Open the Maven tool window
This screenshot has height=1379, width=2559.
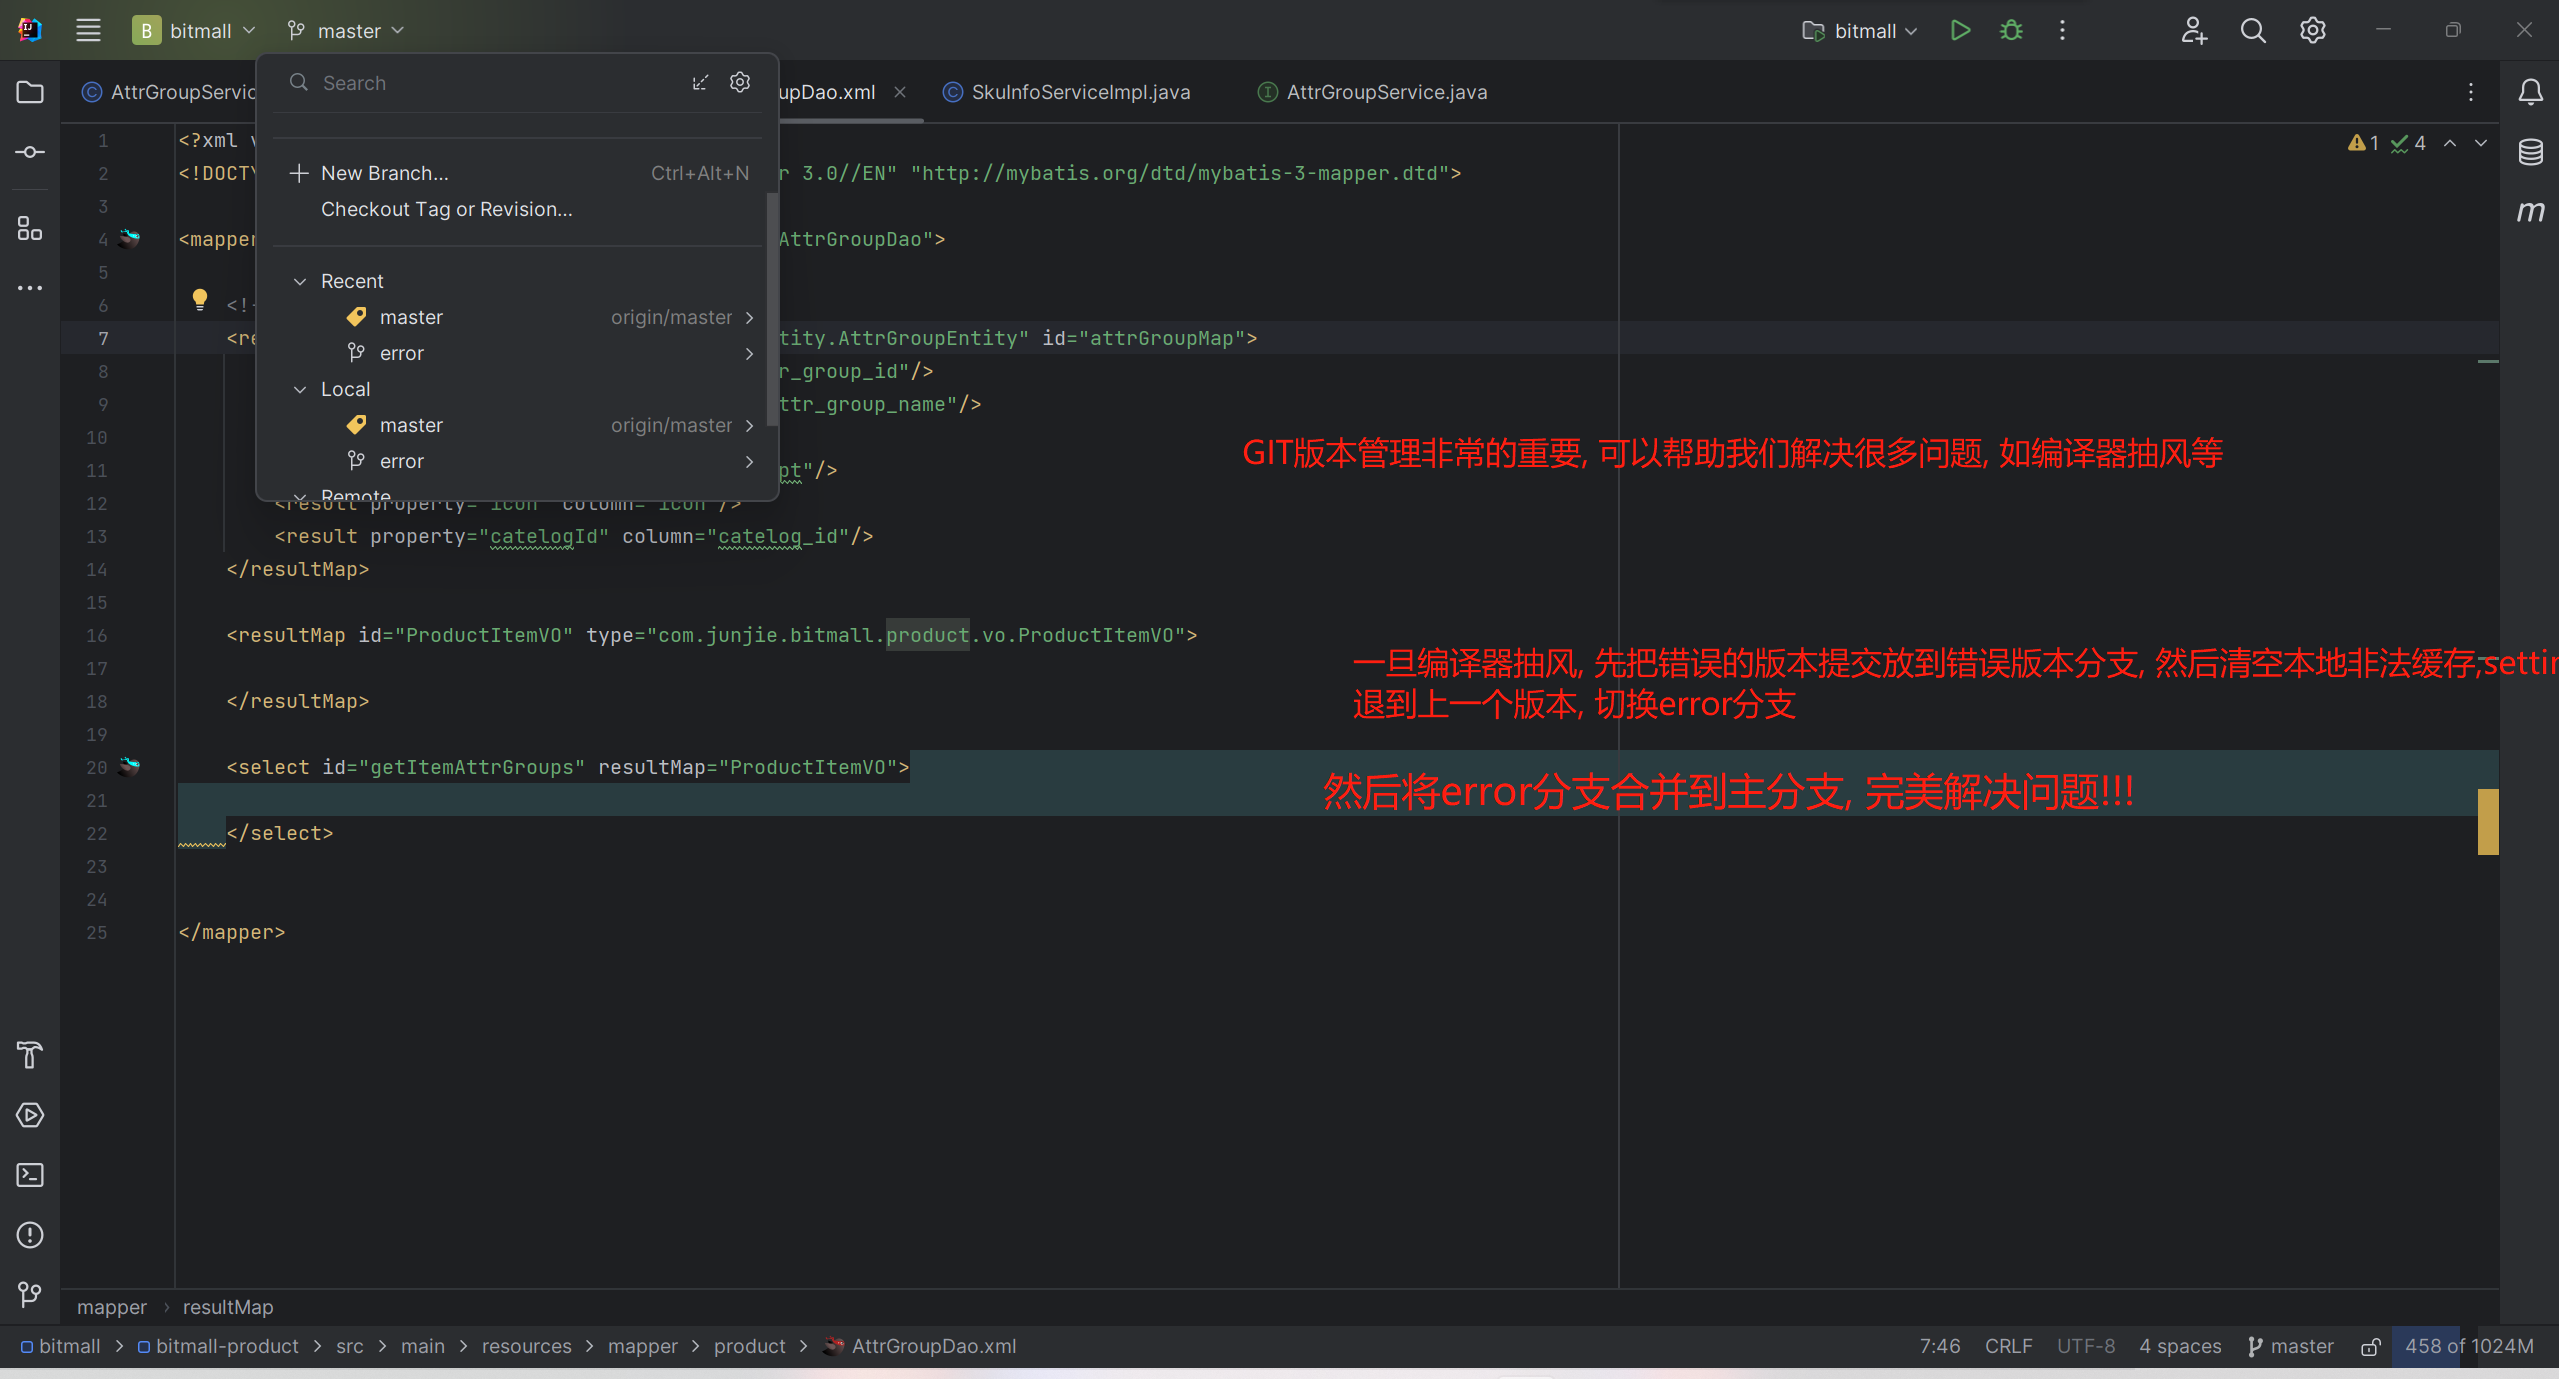click(x=2531, y=212)
